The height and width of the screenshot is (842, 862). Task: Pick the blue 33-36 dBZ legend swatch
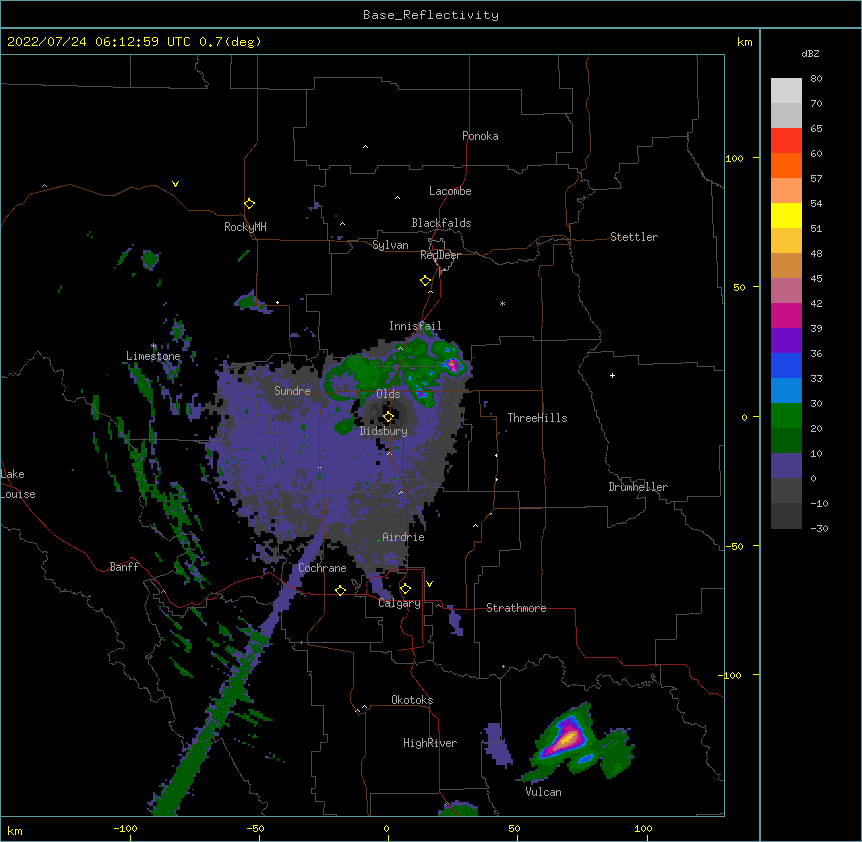tap(786, 366)
